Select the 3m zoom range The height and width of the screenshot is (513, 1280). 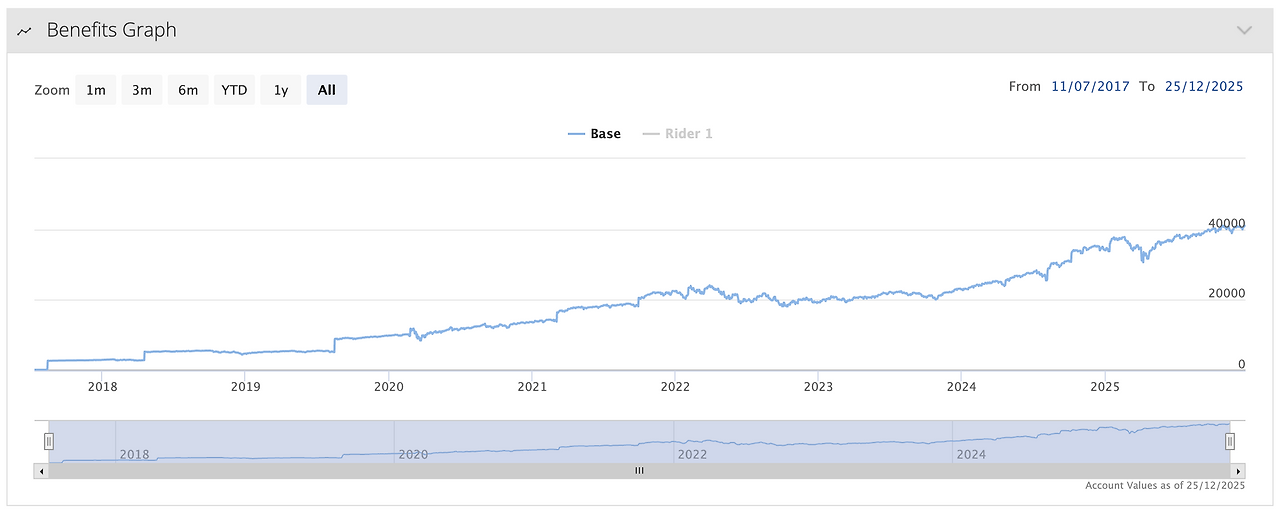142,90
